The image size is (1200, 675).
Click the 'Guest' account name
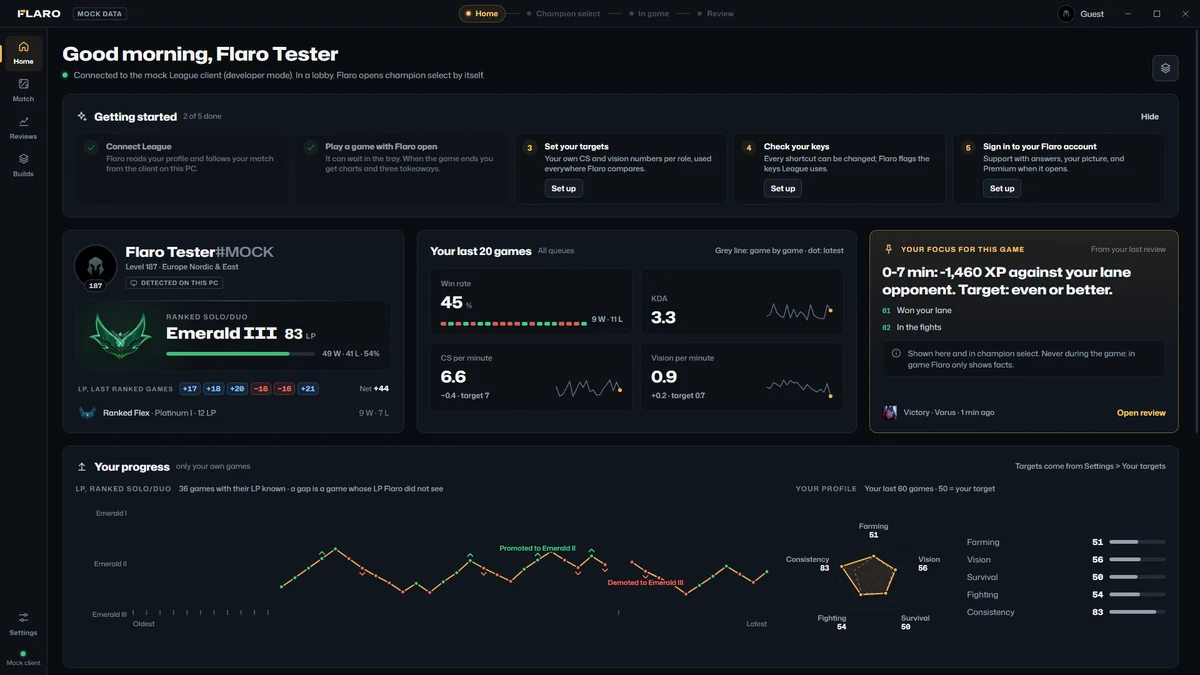pyautogui.click(x=1092, y=14)
